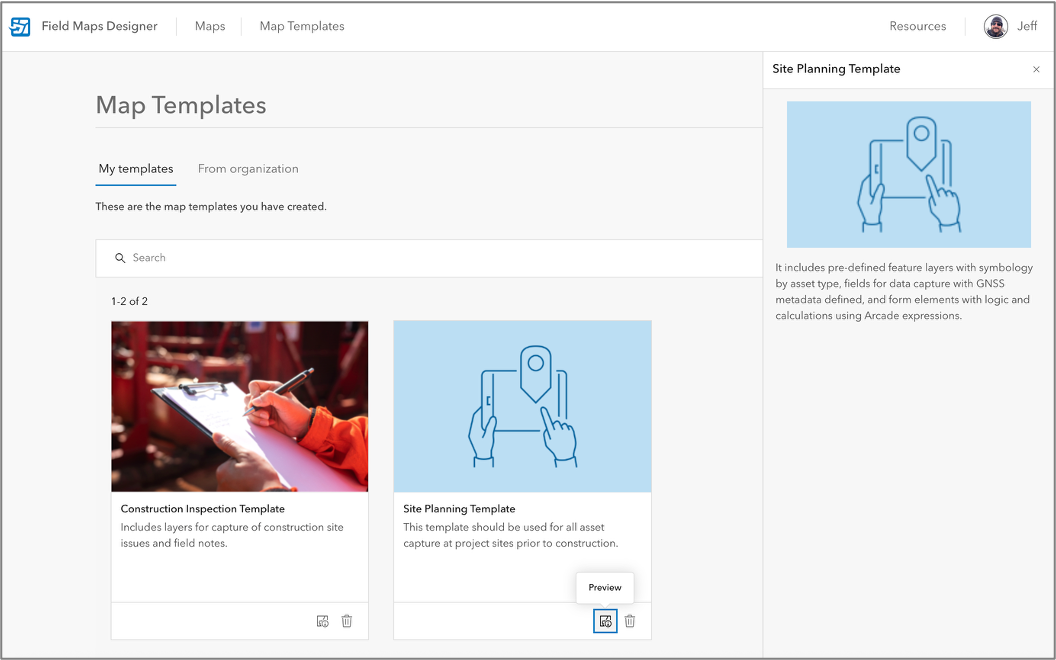Select the Map Templates section

click(301, 26)
